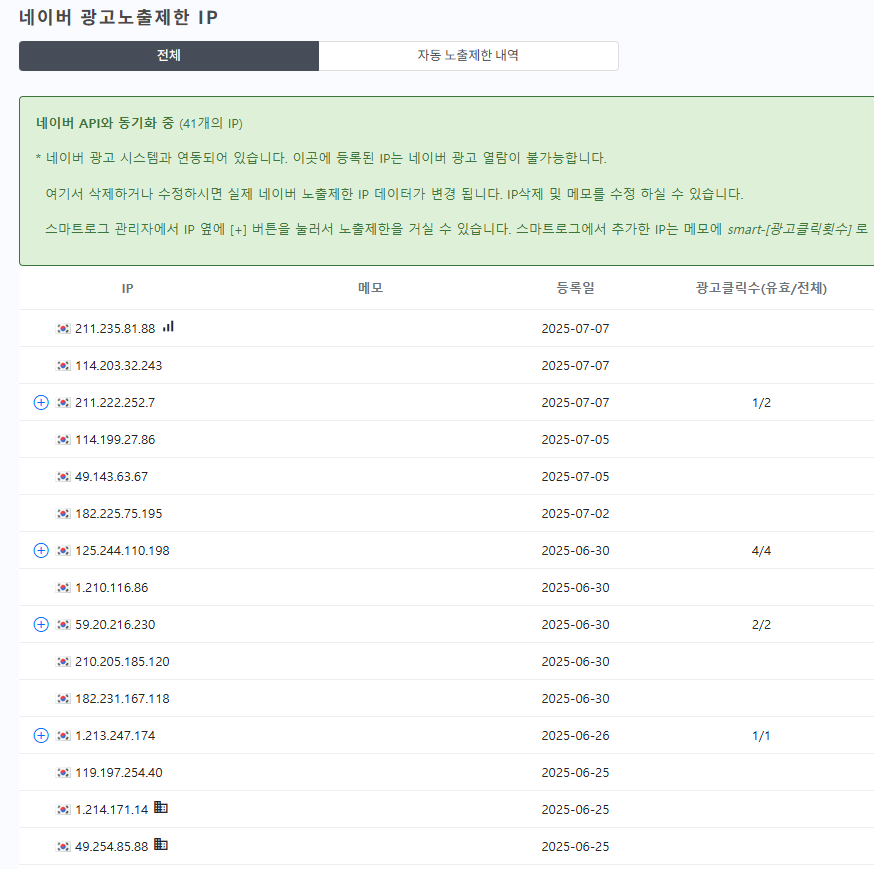This screenshot has width=874, height=869.
Task: Click the Korean flag icon for 114.203.32.243
Action: 64,366
